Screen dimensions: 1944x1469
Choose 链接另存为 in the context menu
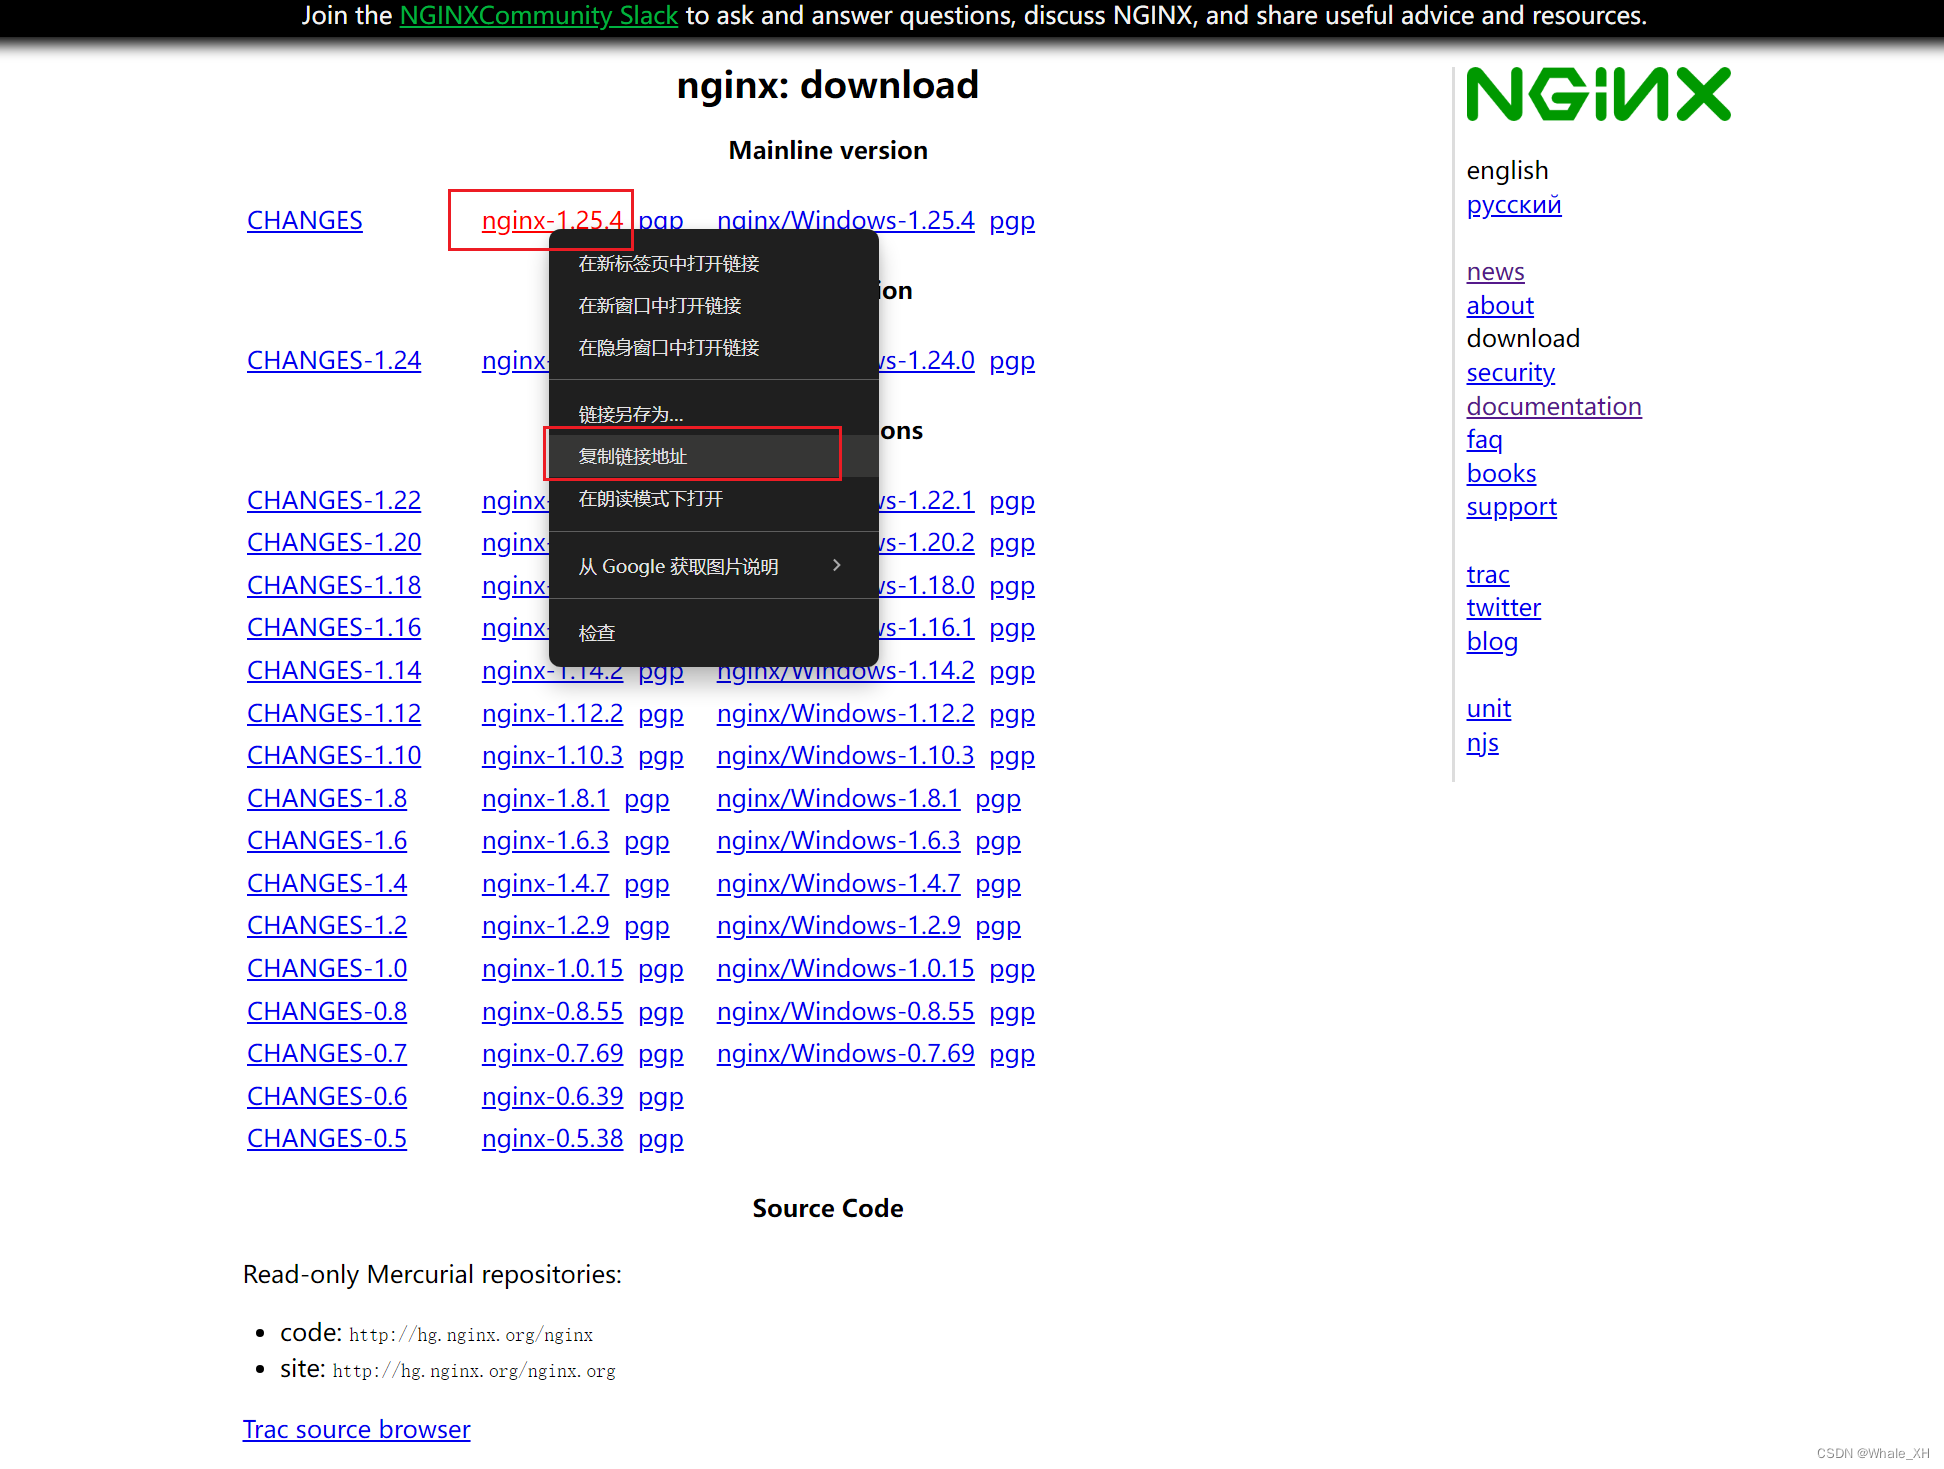click(629, 413)
